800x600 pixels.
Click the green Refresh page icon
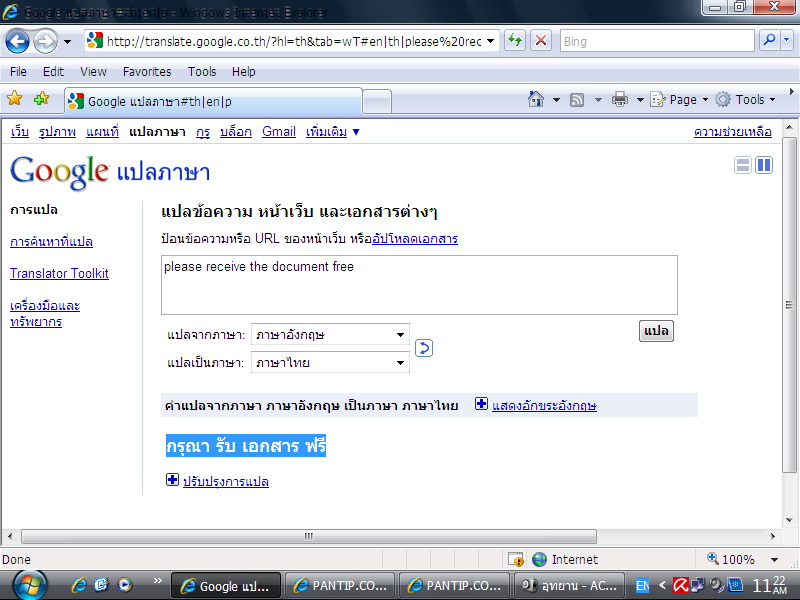tap(515, 40)
